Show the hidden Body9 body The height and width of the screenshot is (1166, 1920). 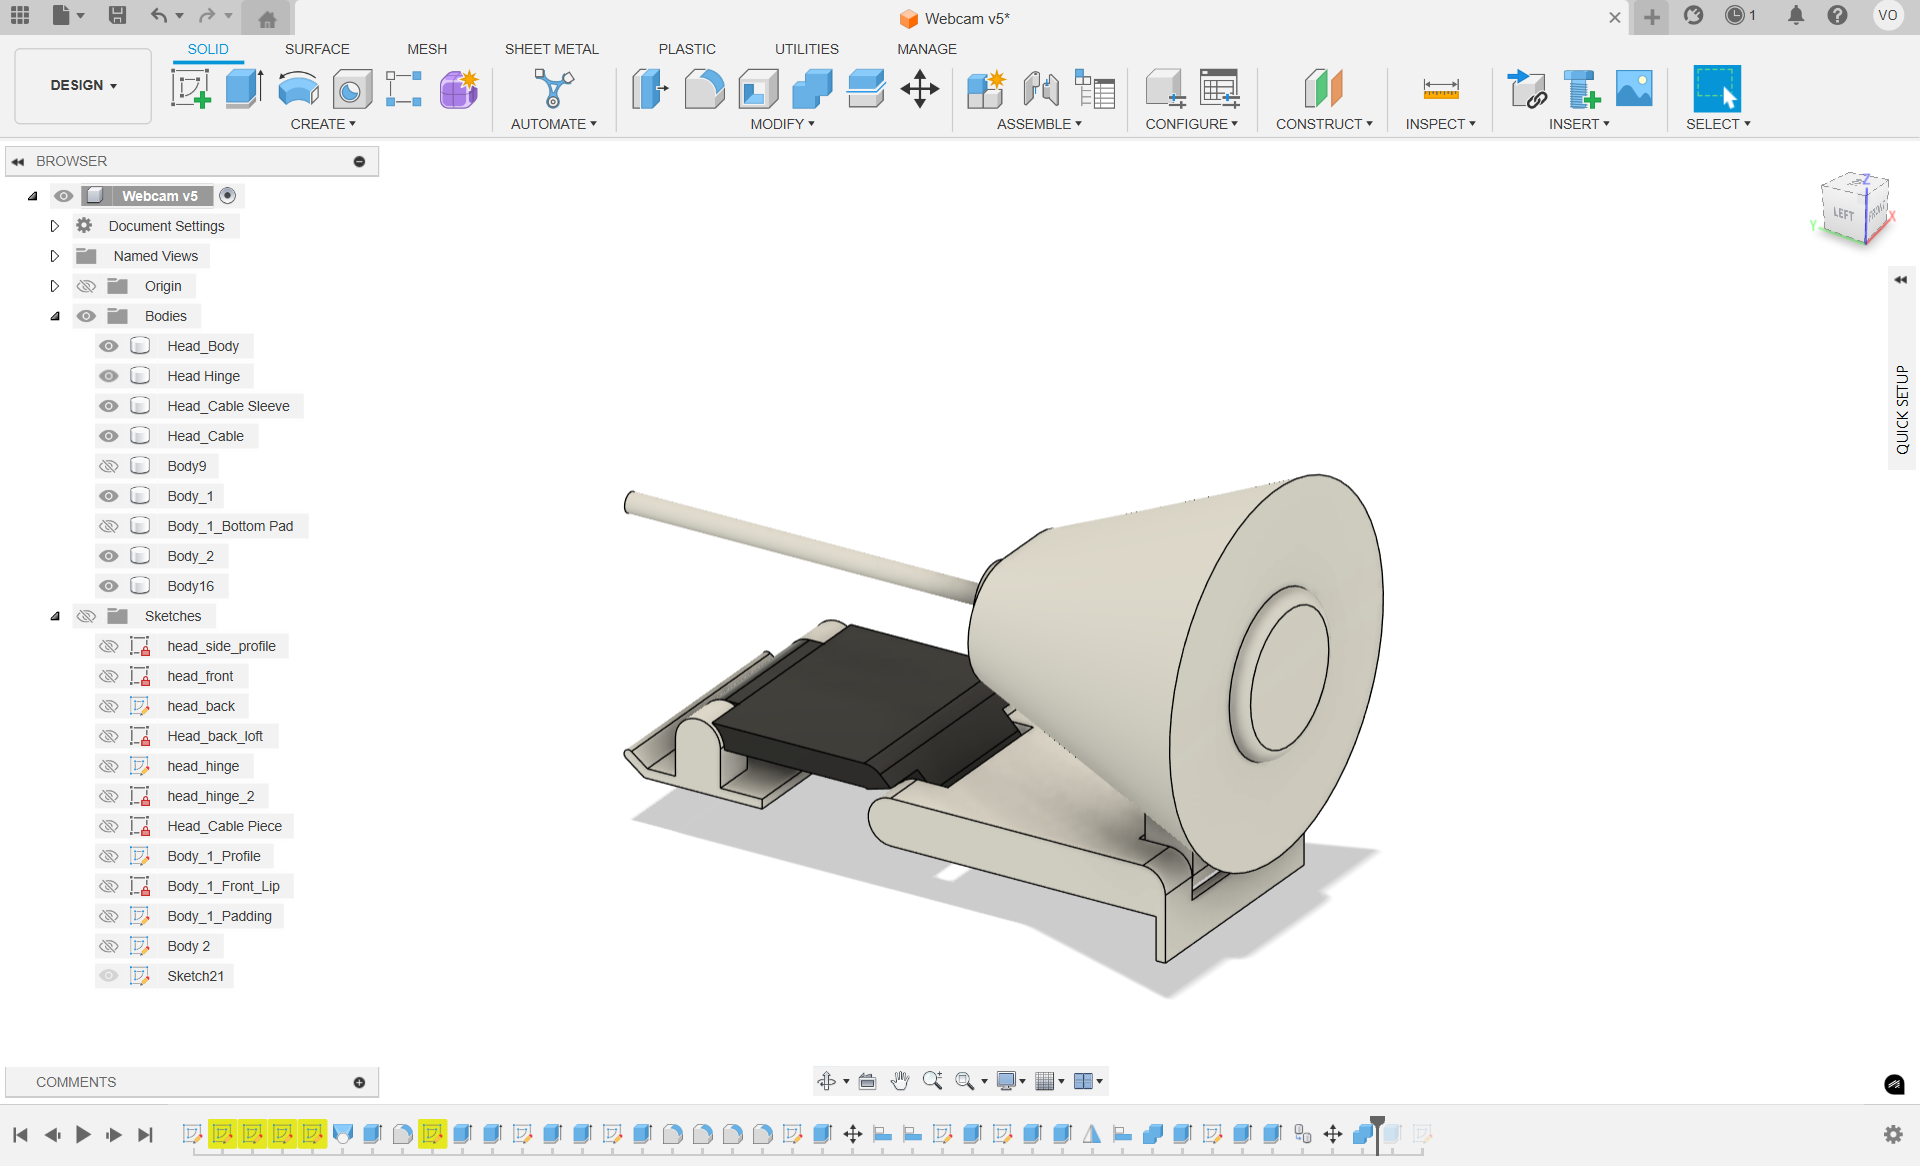[x=109, y=466]
